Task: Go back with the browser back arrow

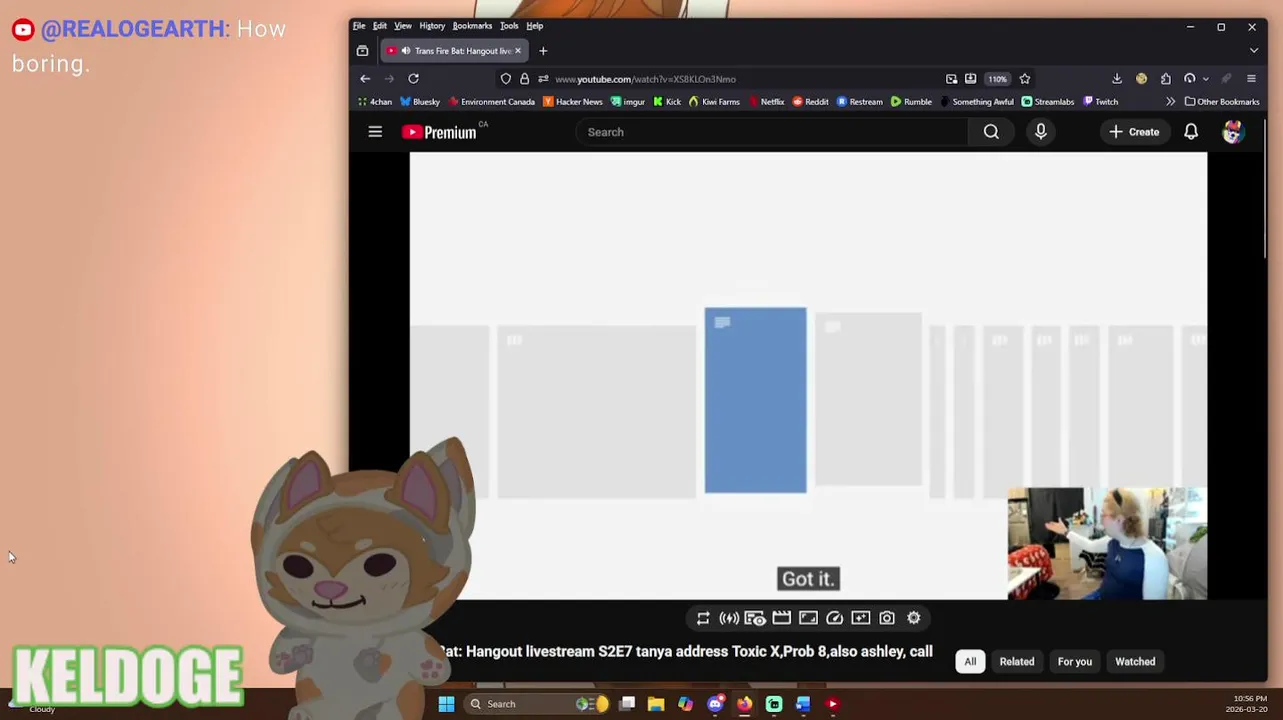Action: (x=365, y=79)
